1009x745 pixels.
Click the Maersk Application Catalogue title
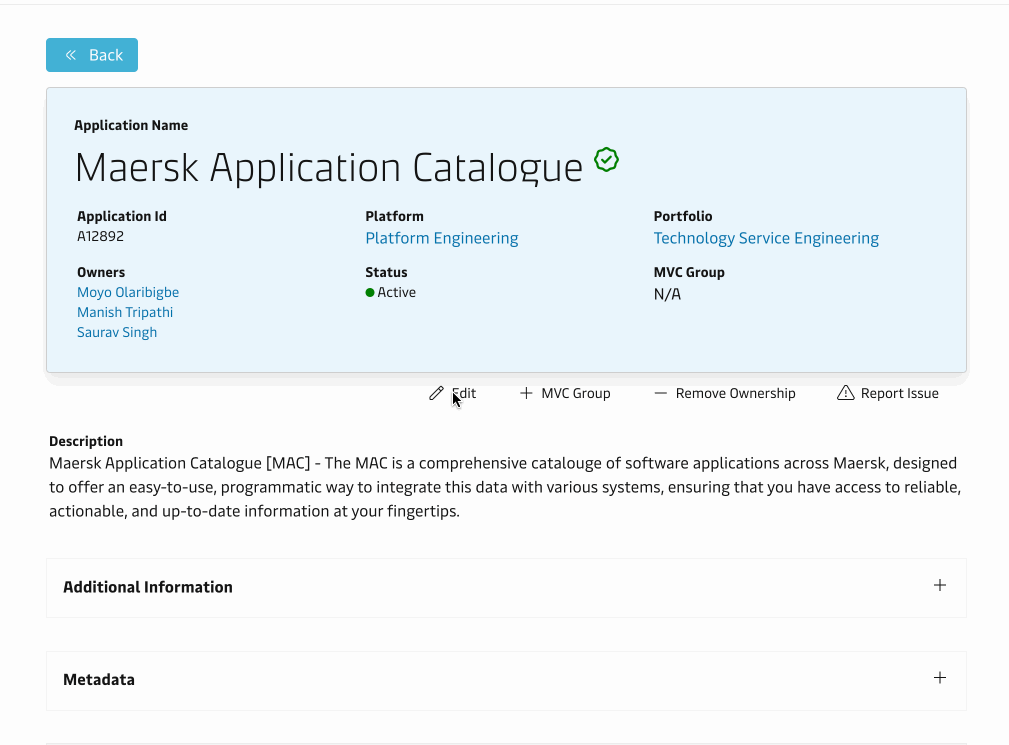pos(329,168)
